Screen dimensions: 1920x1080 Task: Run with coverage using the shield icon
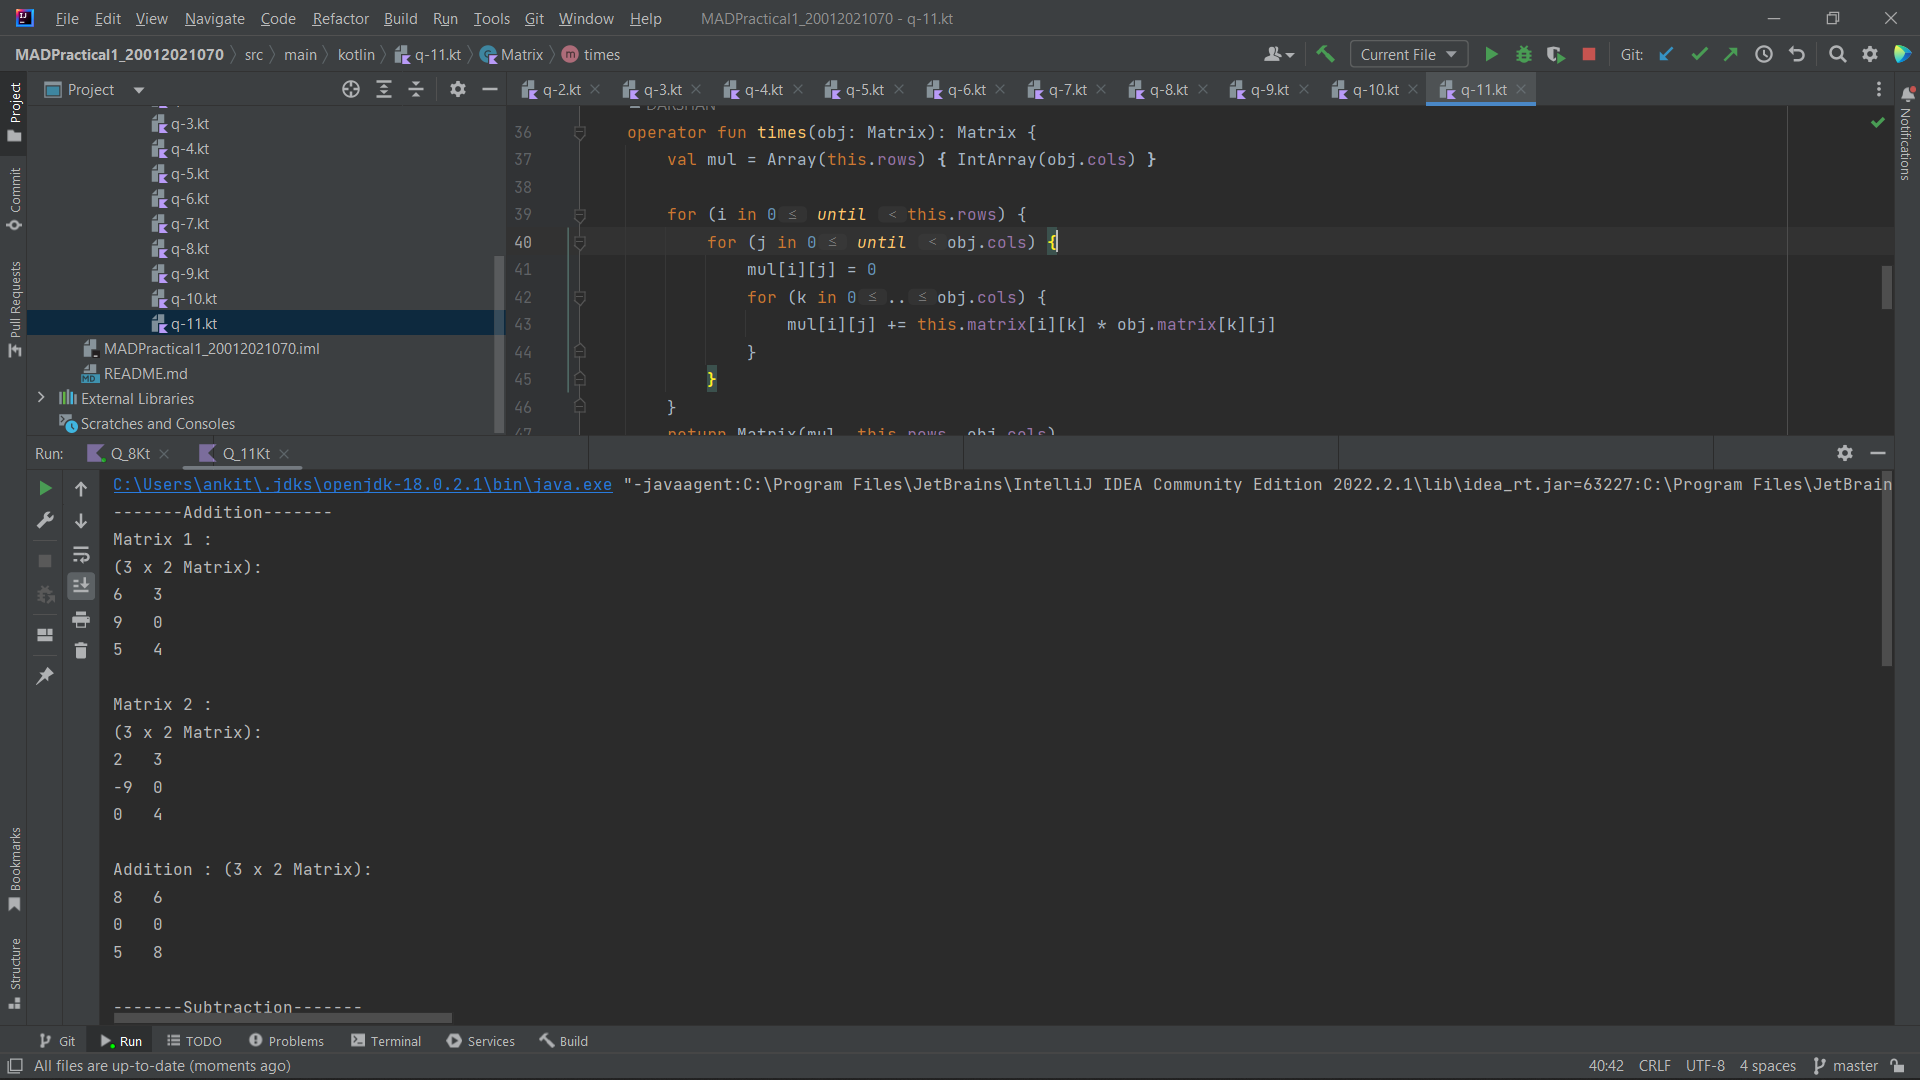coord(1556,54)
